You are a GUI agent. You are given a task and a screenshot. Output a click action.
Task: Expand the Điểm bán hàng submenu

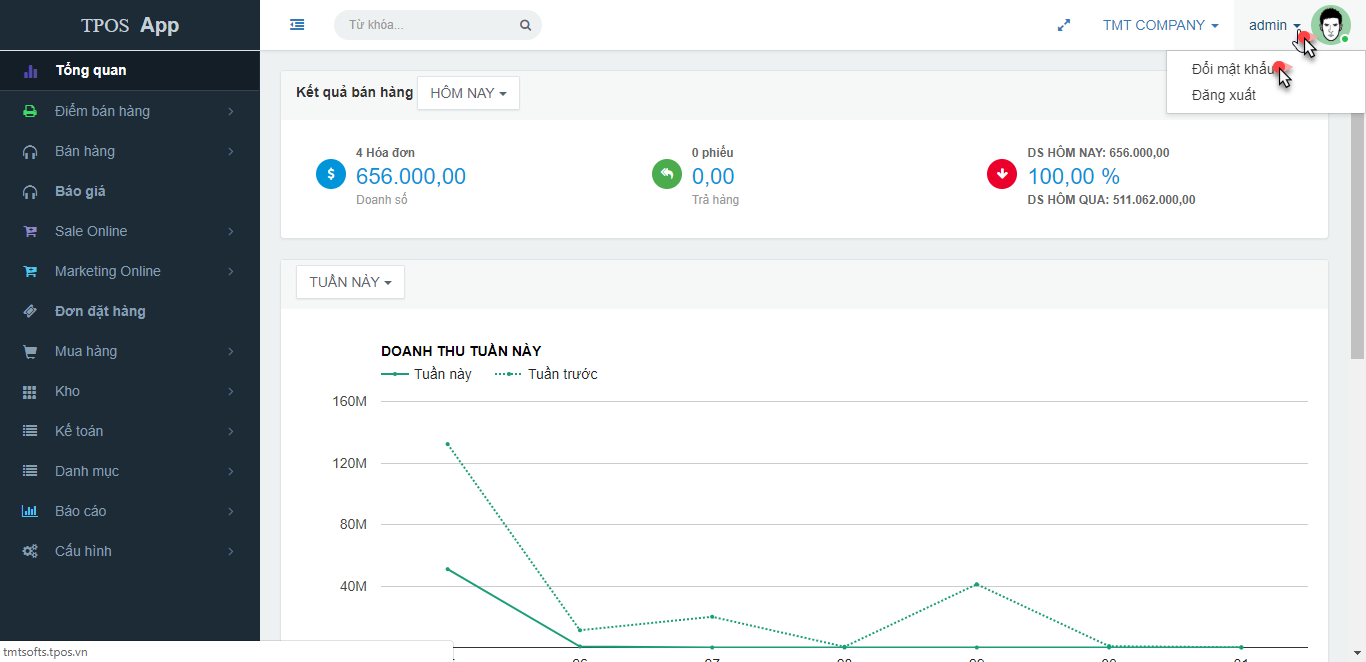click(130, 111)
